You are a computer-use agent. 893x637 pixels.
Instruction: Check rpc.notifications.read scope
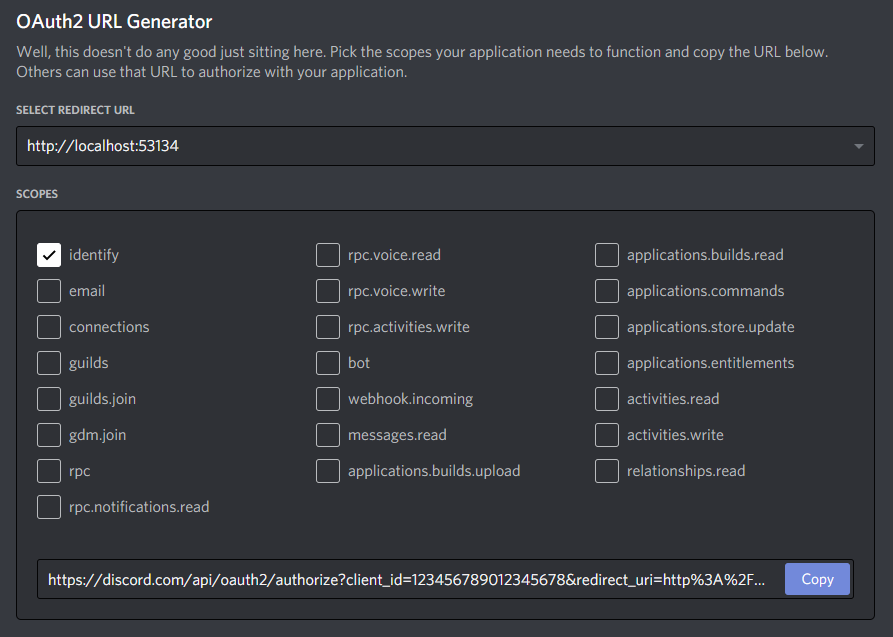pos(49,507)
